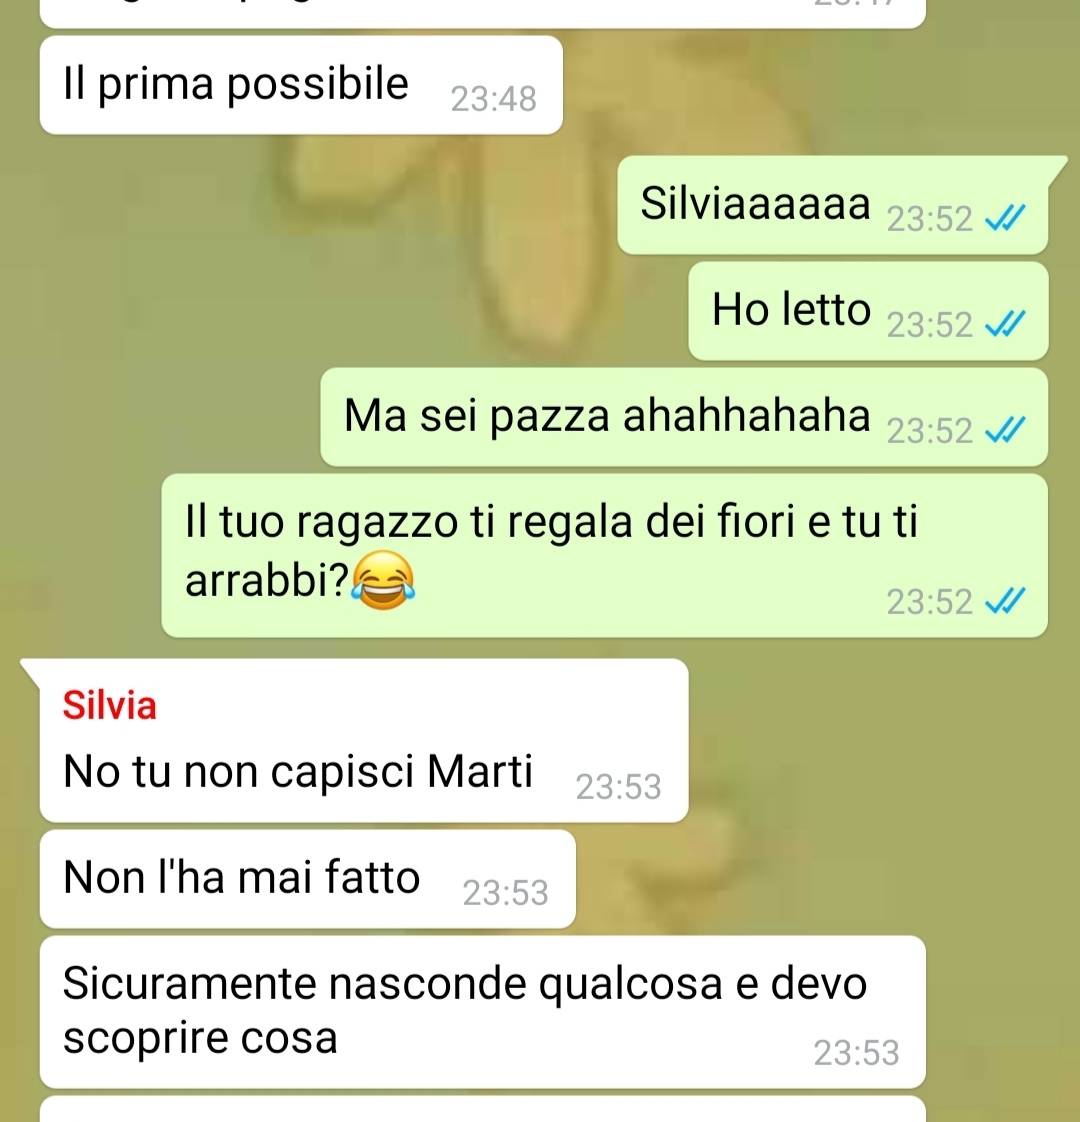1080x1122 pixels.
Task: Tap the 23:53 timestamp on 'scoprire cosa' message
Action: (856, 1053)
